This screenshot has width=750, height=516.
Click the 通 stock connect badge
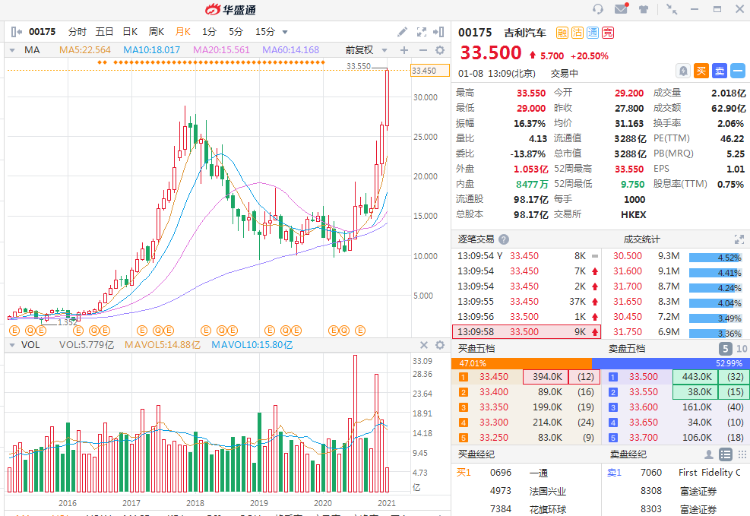(x=593, y=33)
